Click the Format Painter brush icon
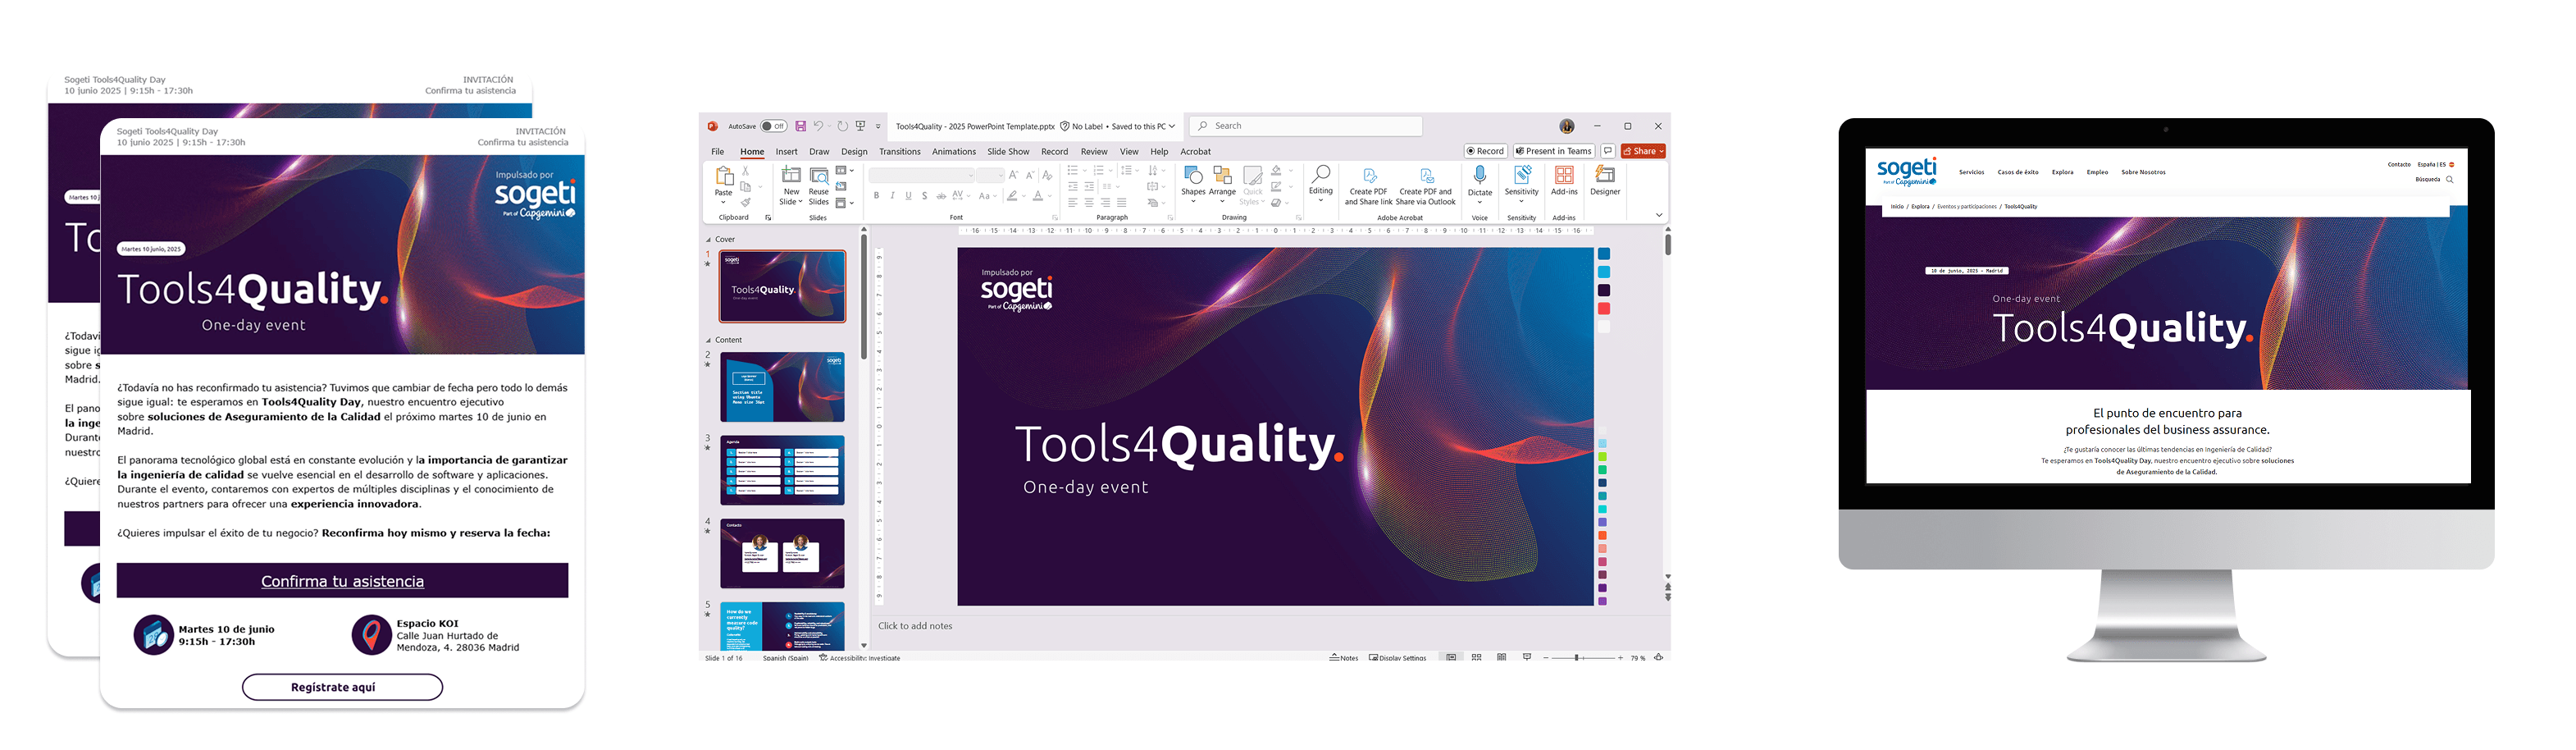 point(746,202)
